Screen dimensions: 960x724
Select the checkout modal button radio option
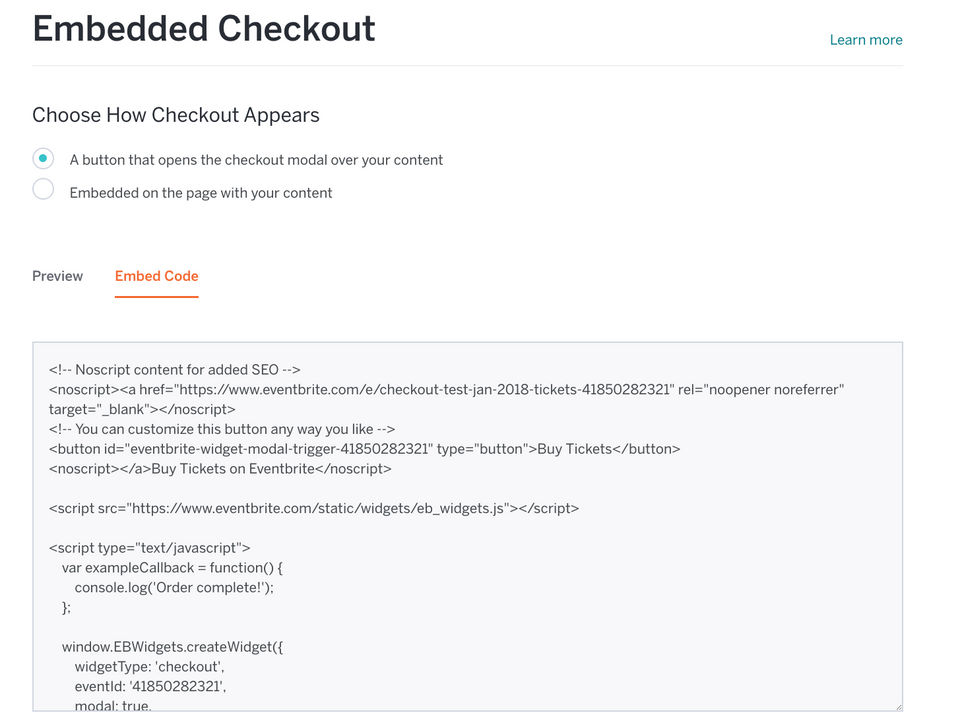[43, 158]
